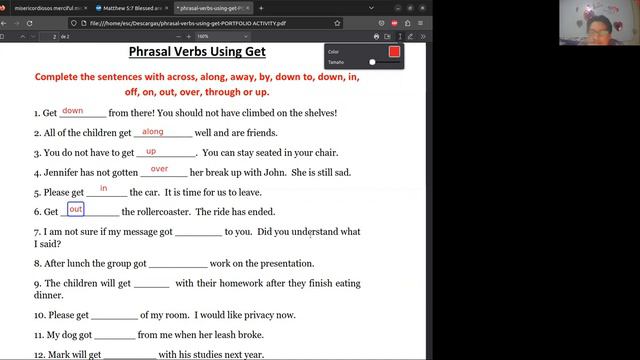Go back with the browser back arrow
Viewport: 640px width, 360px height.
3,23
